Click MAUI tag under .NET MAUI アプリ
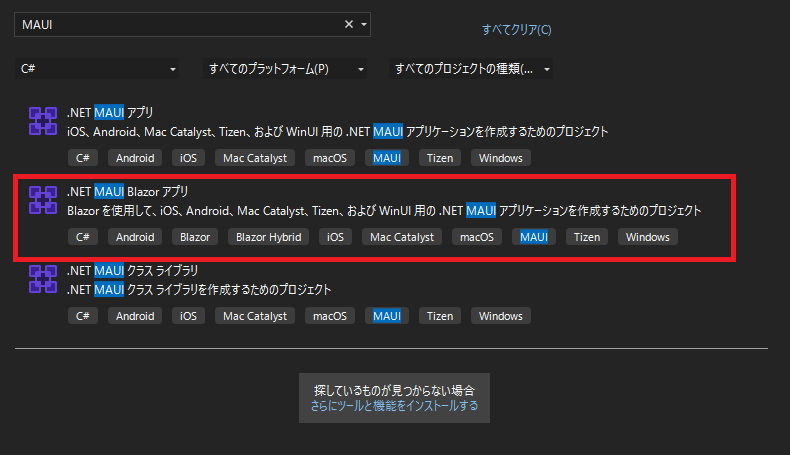 click(387, 158)
